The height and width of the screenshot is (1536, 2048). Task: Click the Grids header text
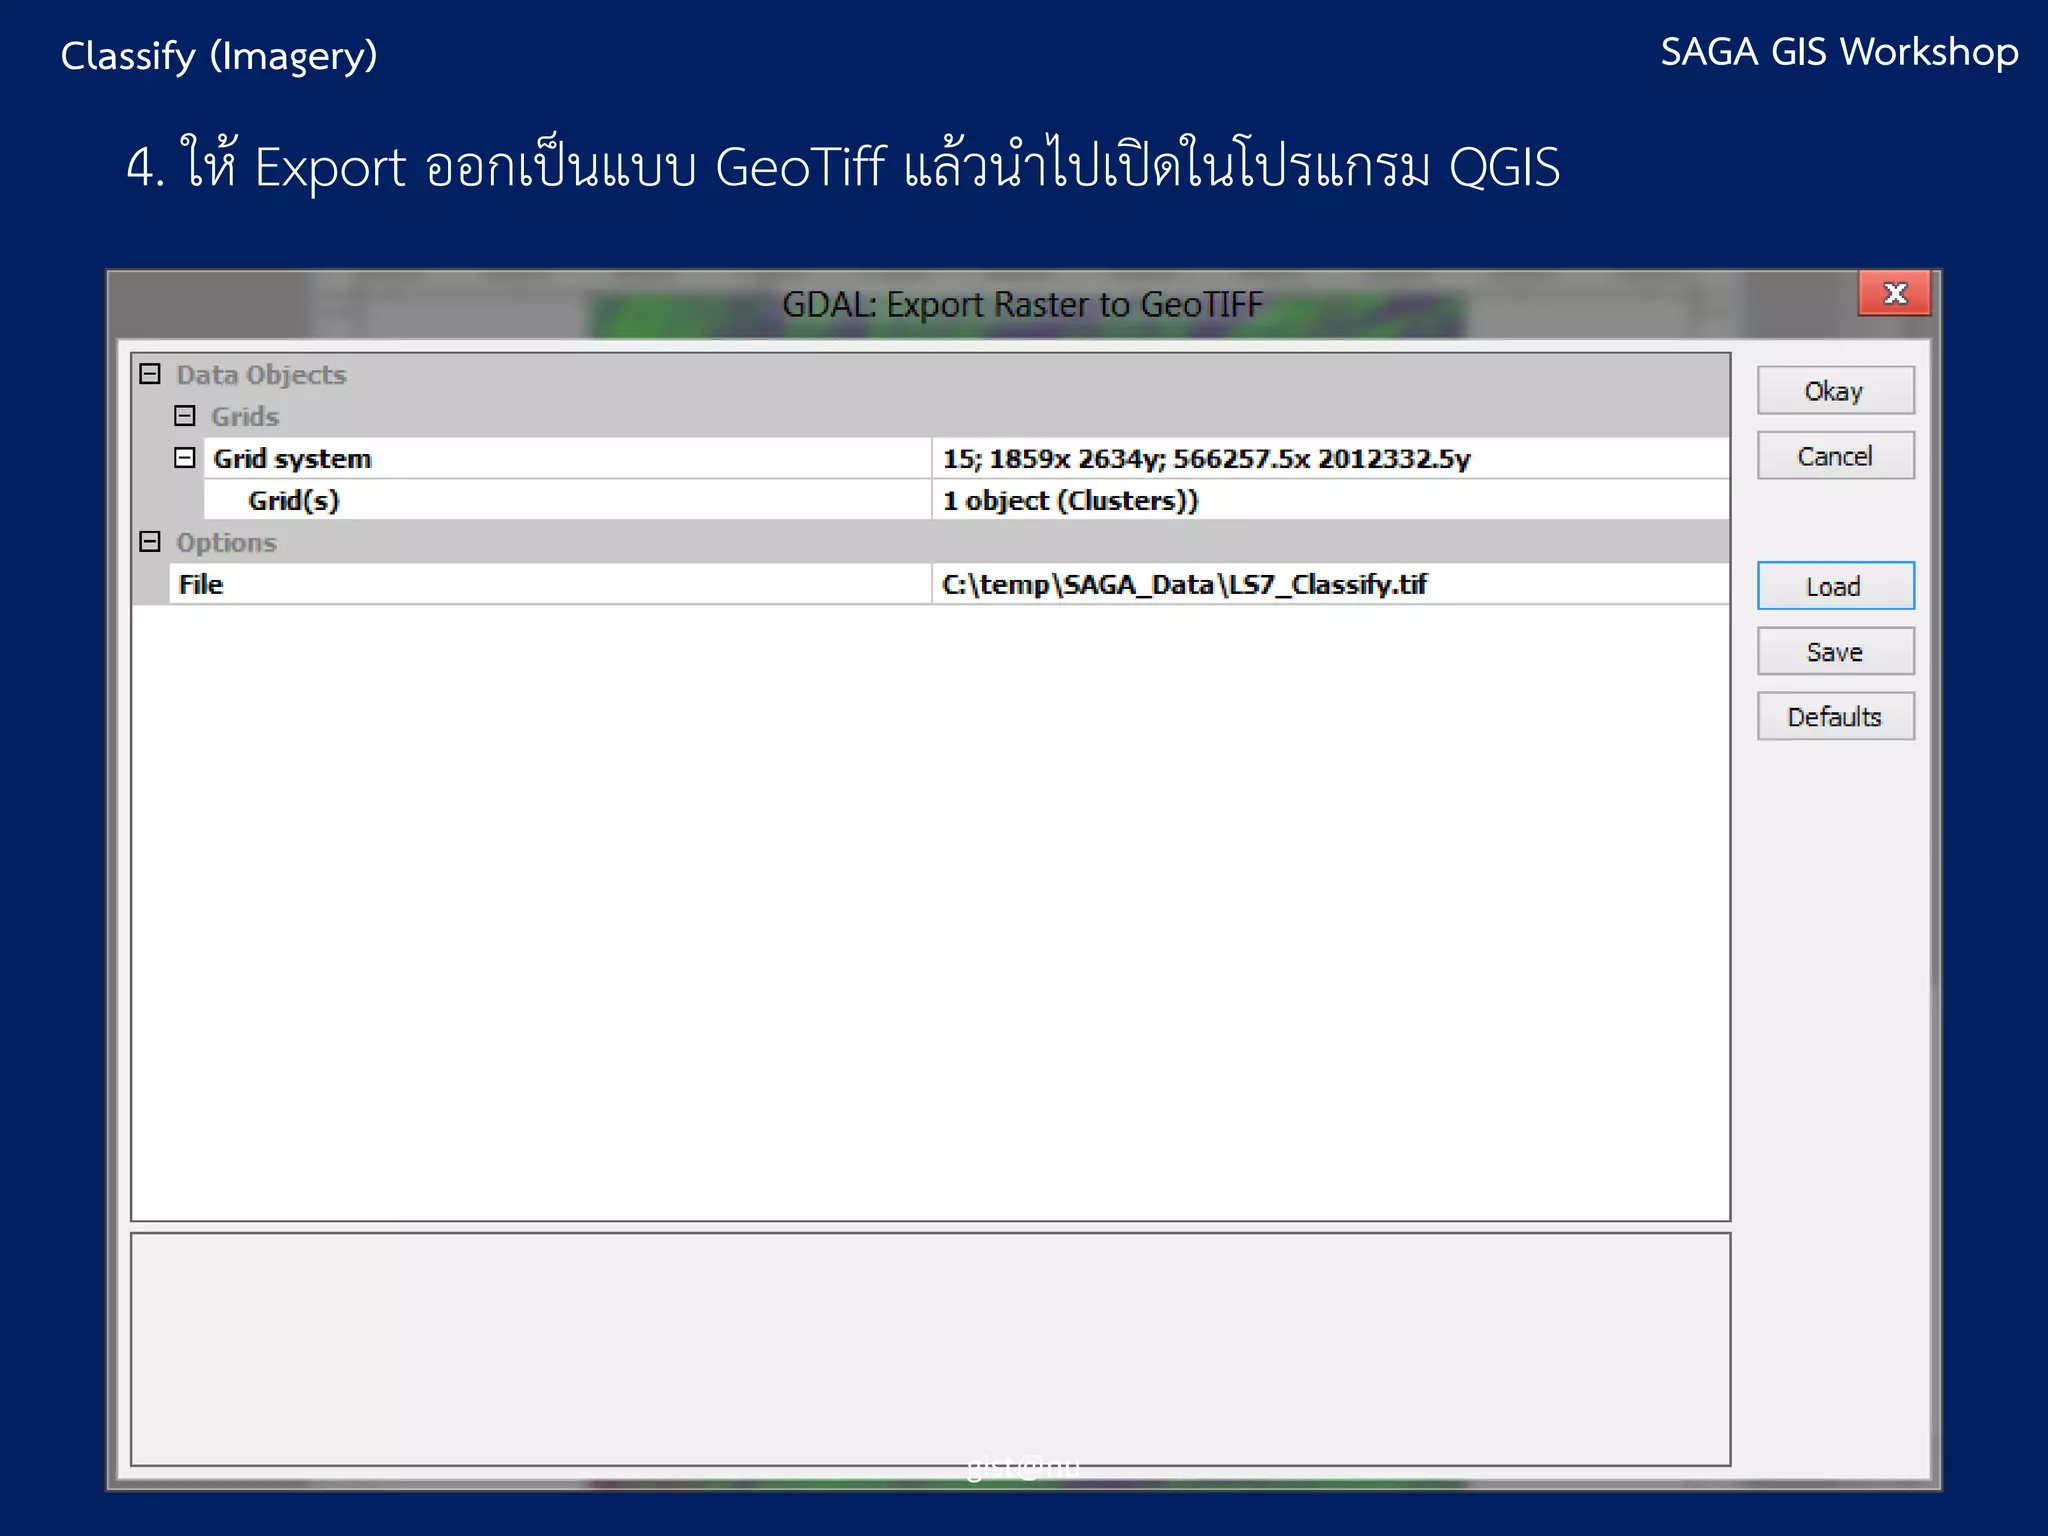(x=245, y=417)
